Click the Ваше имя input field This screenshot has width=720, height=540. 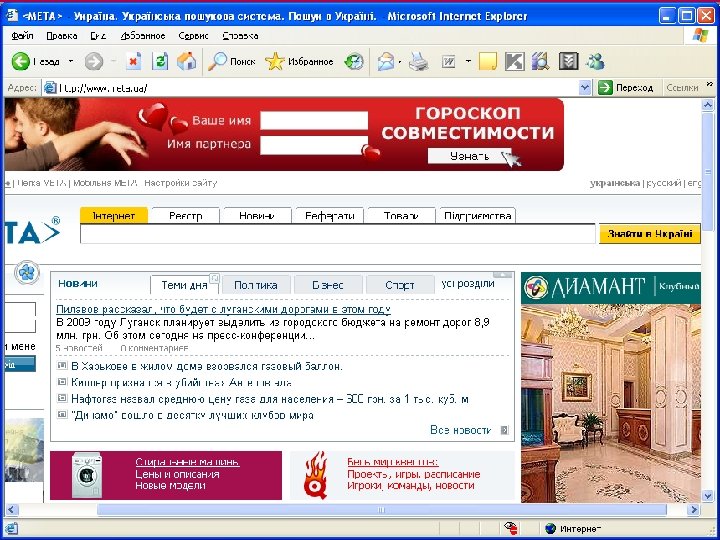coord(314,121)
